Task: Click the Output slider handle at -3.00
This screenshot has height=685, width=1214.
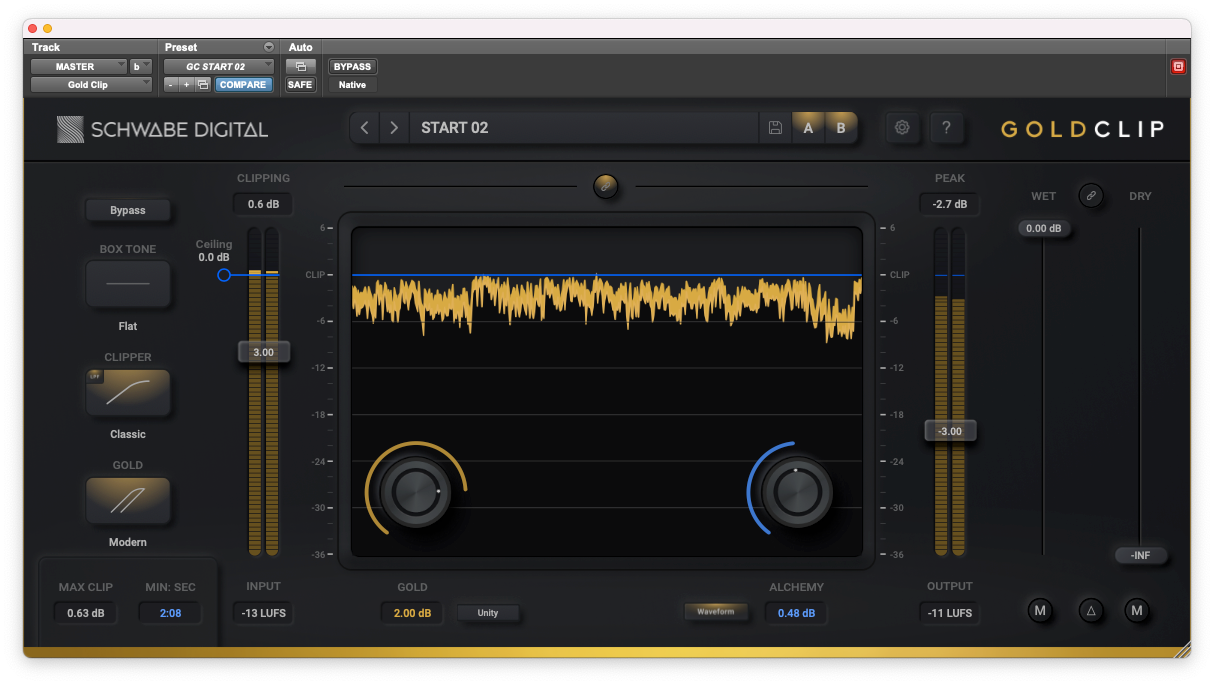Action: [x=949, y=431]
